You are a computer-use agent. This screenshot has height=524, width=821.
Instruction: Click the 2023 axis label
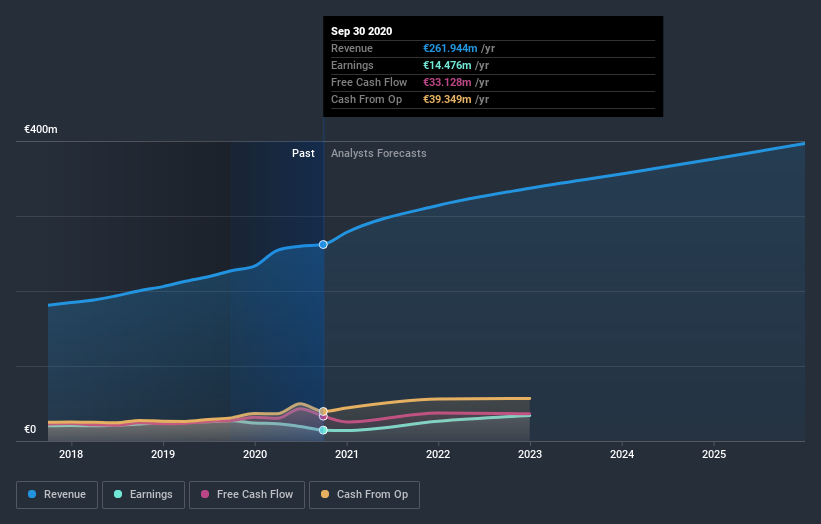pyautogui.click(x=530, y=454)
